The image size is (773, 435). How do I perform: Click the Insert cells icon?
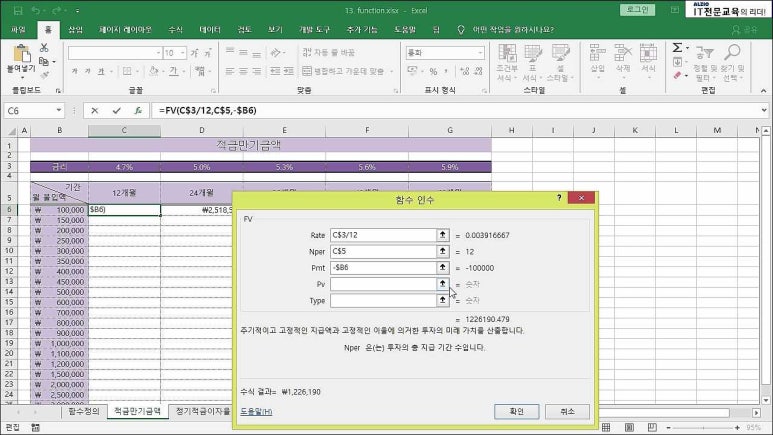(x=597, y=53)
